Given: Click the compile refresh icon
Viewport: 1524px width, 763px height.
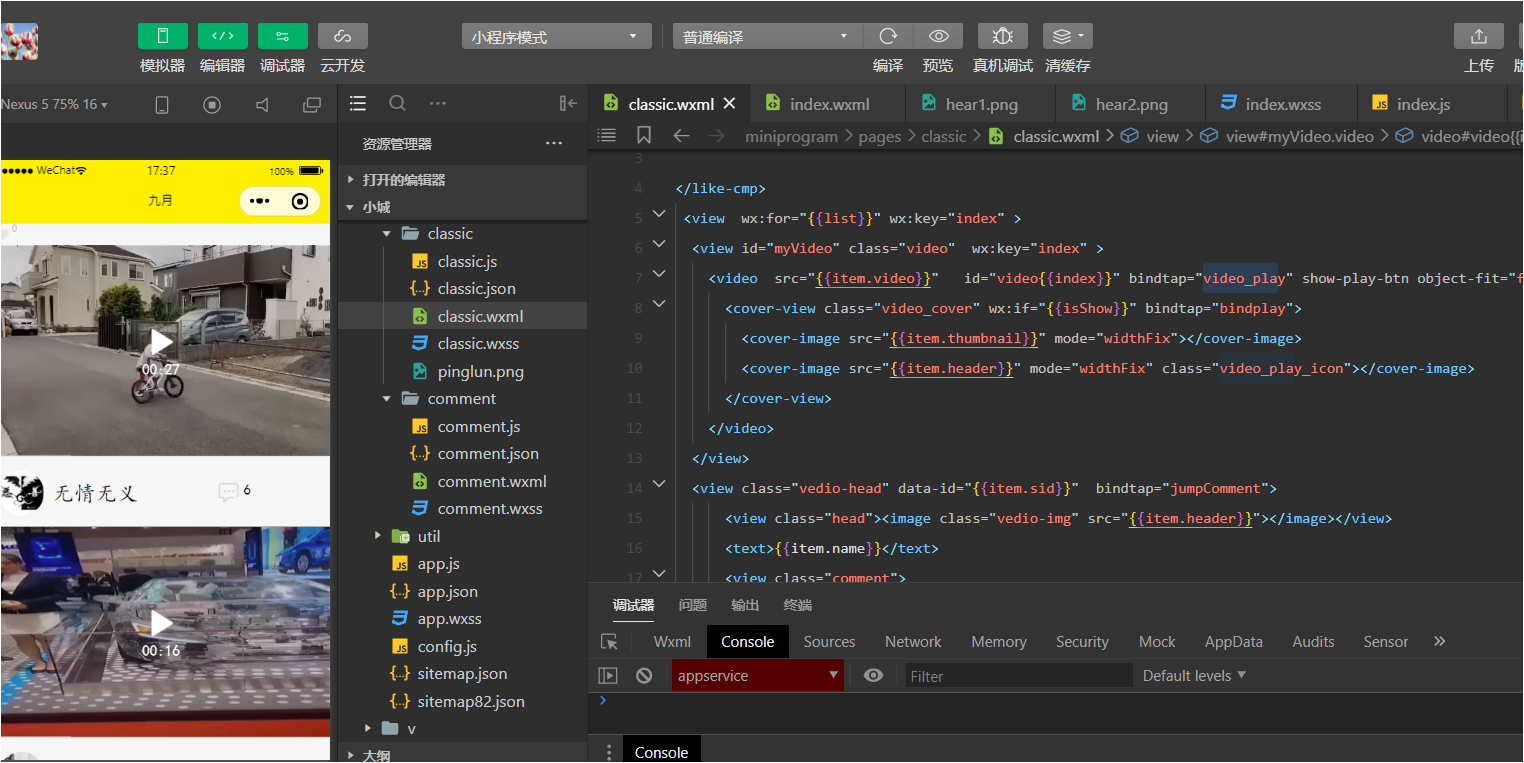Looking at the screenshot, I should coord(887,36).
